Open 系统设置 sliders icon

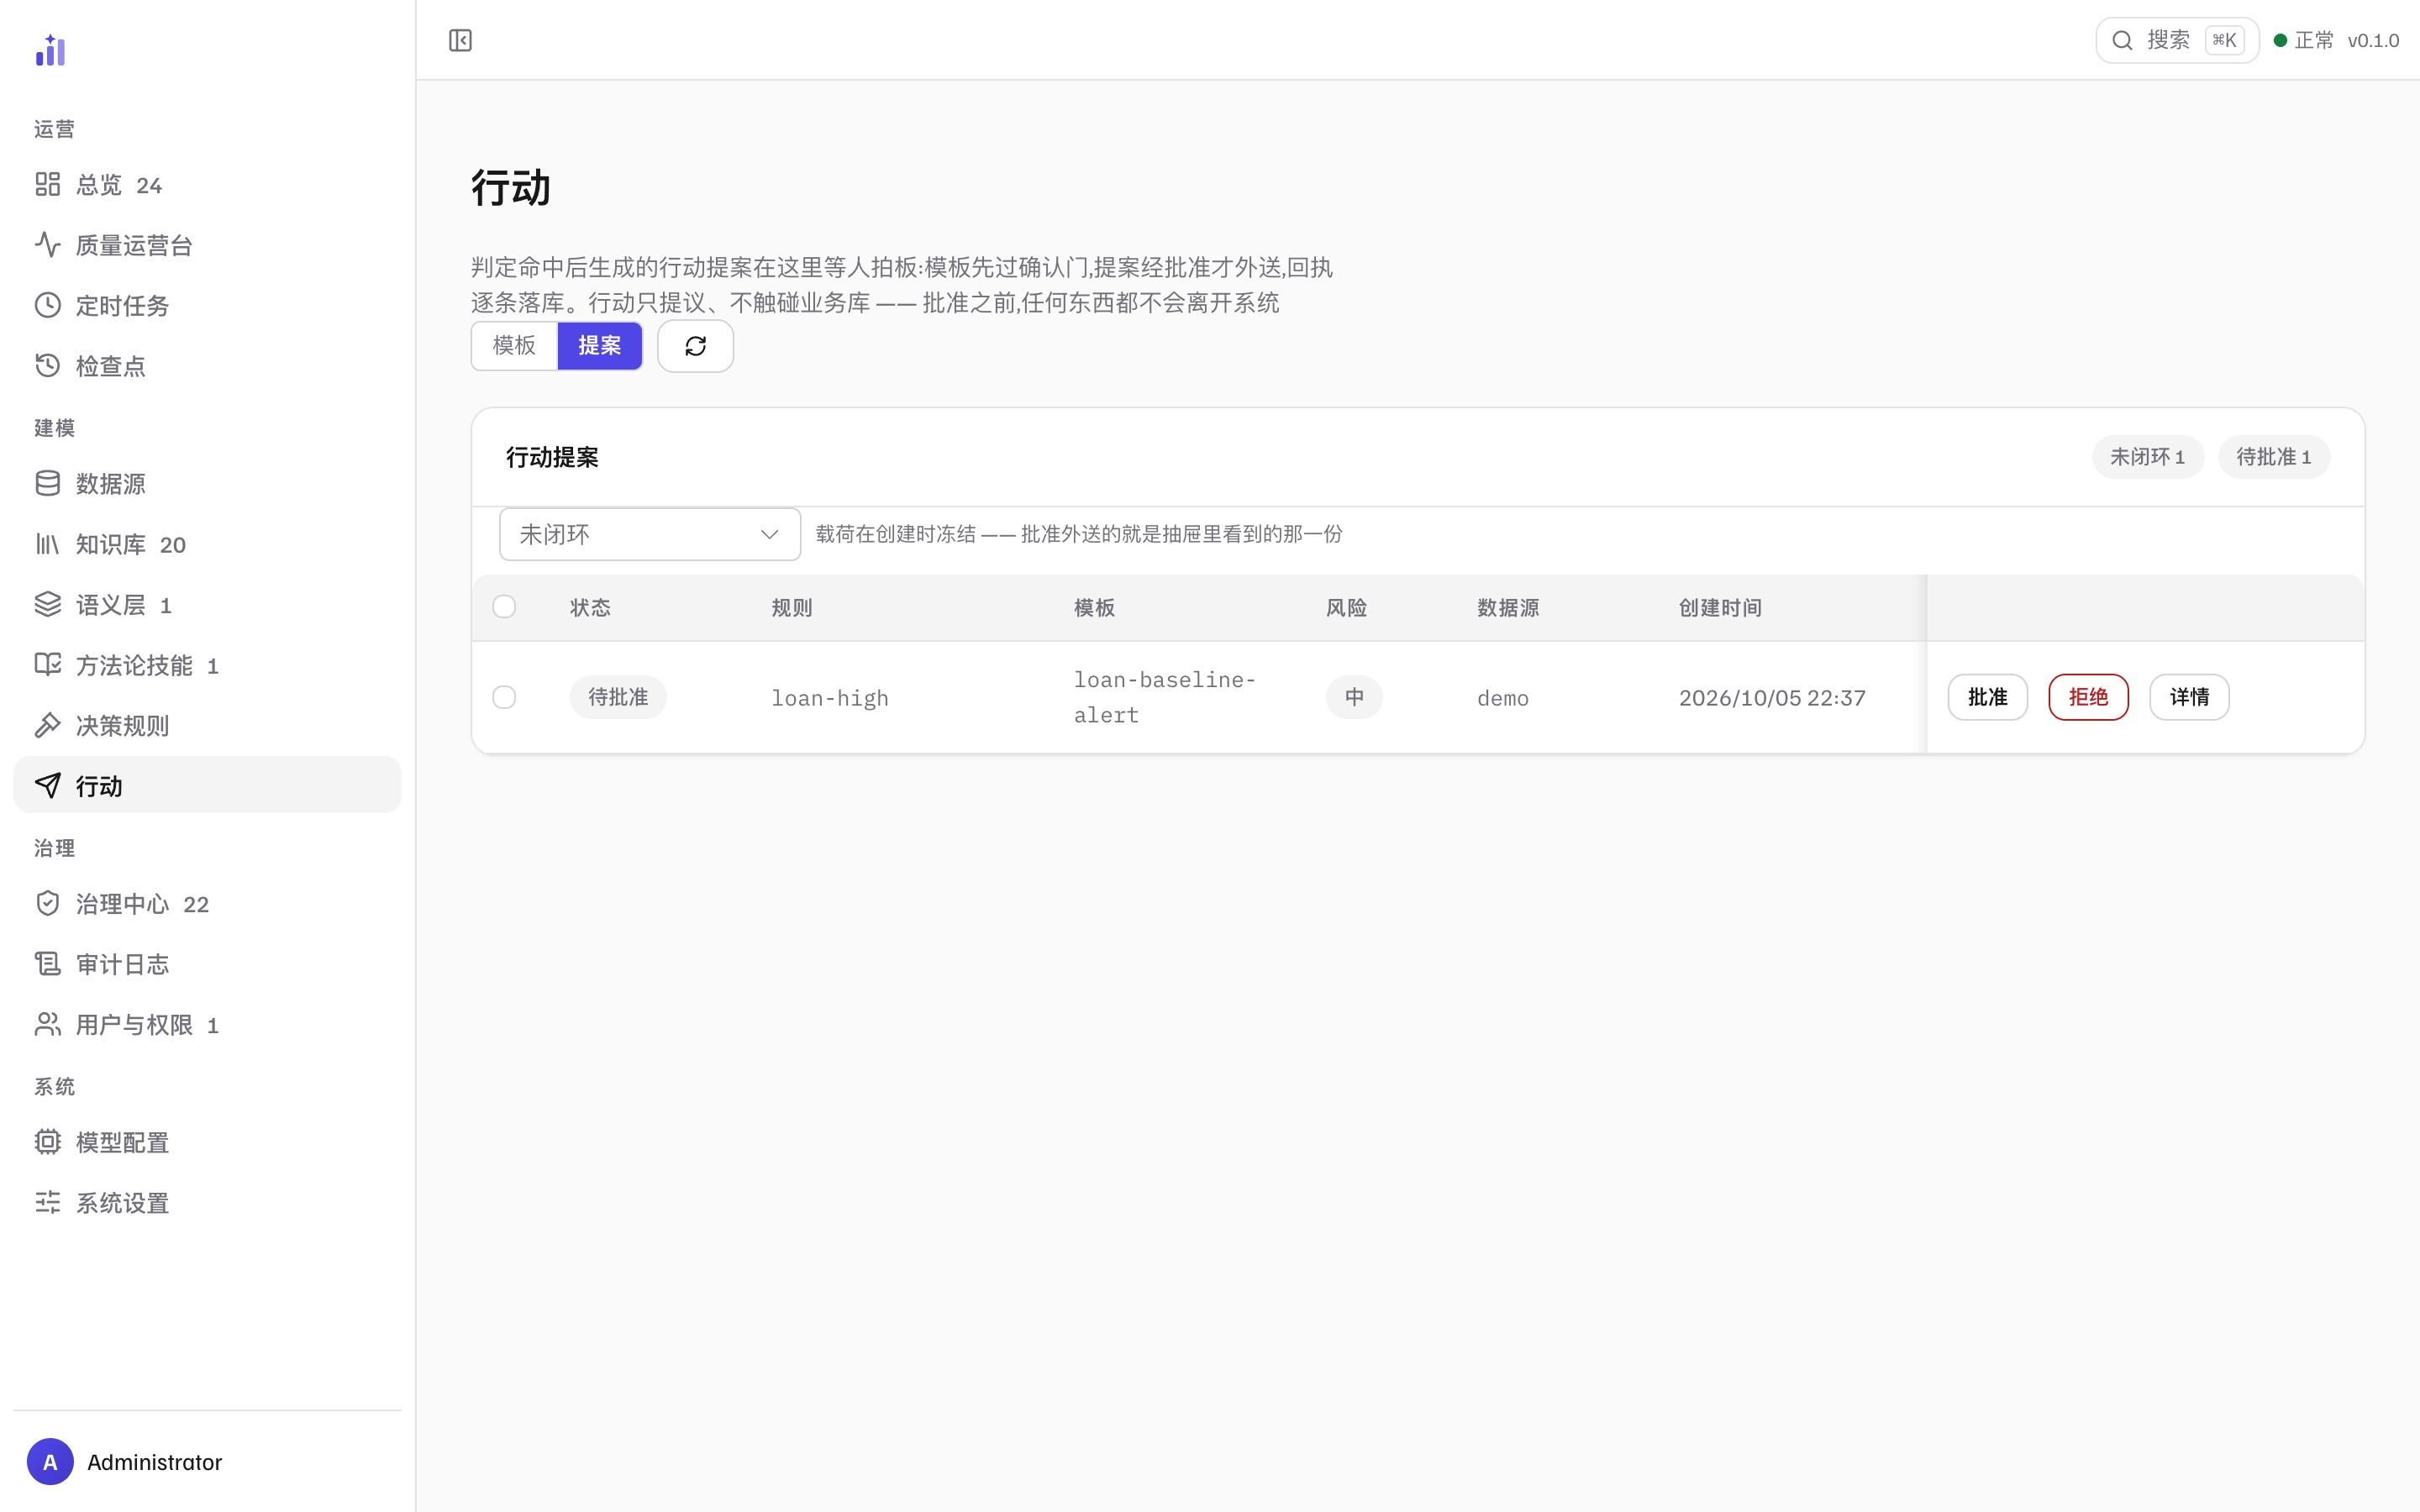[47, 1202]
